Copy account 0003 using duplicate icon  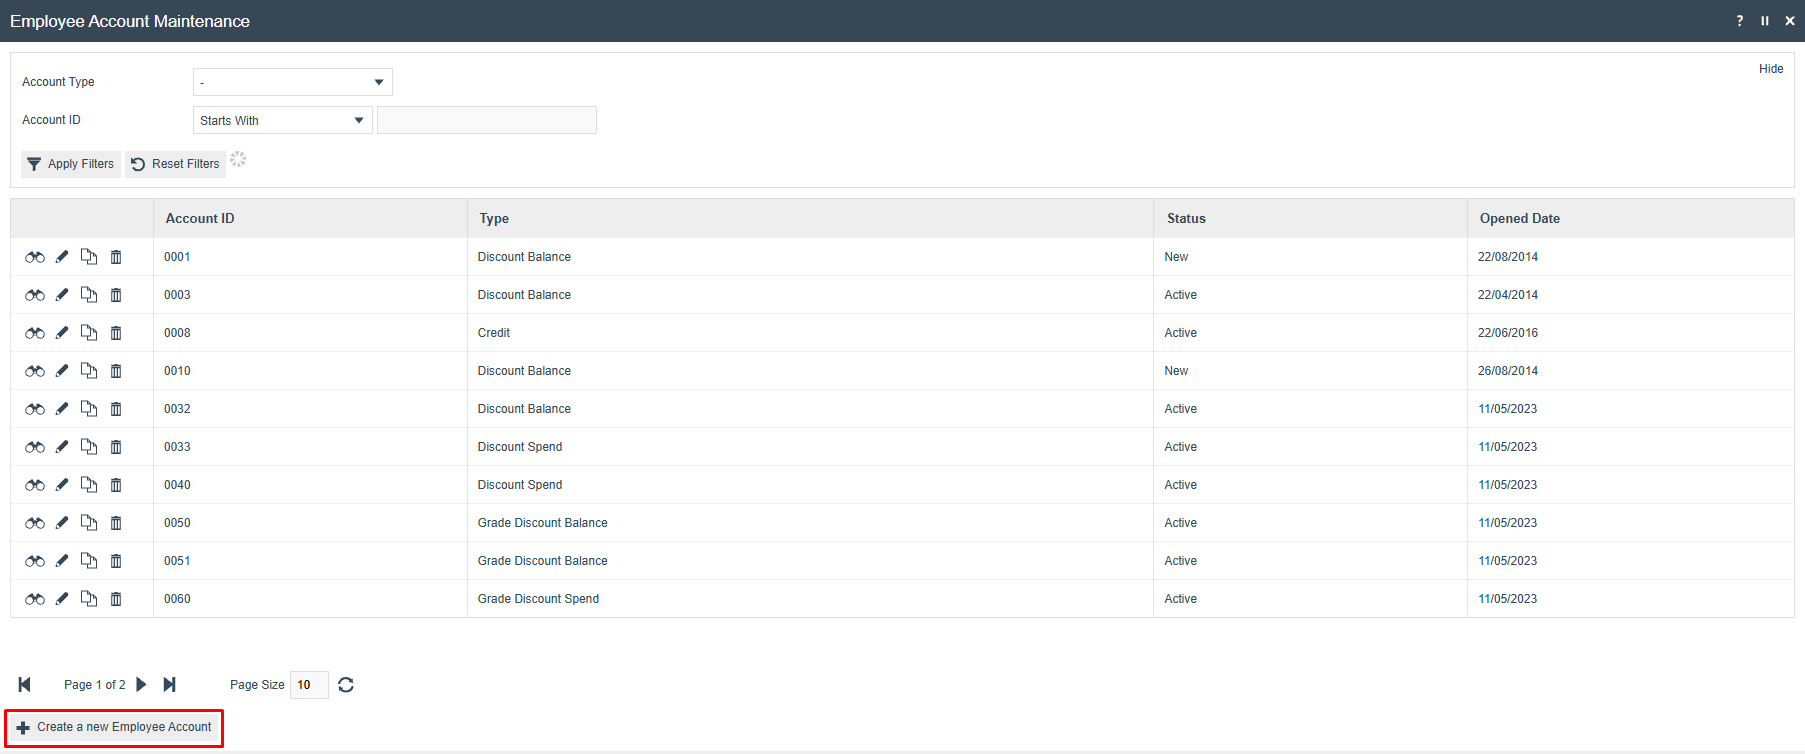point(89,295)
